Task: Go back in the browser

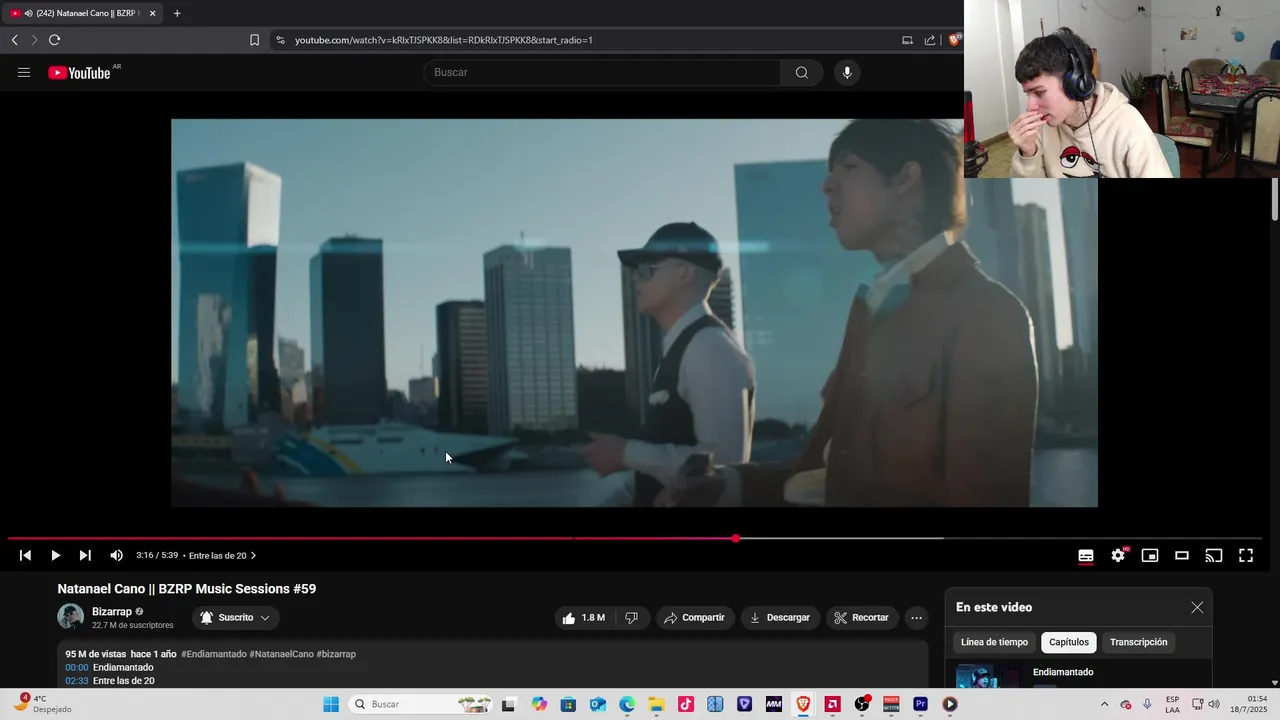Action: point(14,40)
